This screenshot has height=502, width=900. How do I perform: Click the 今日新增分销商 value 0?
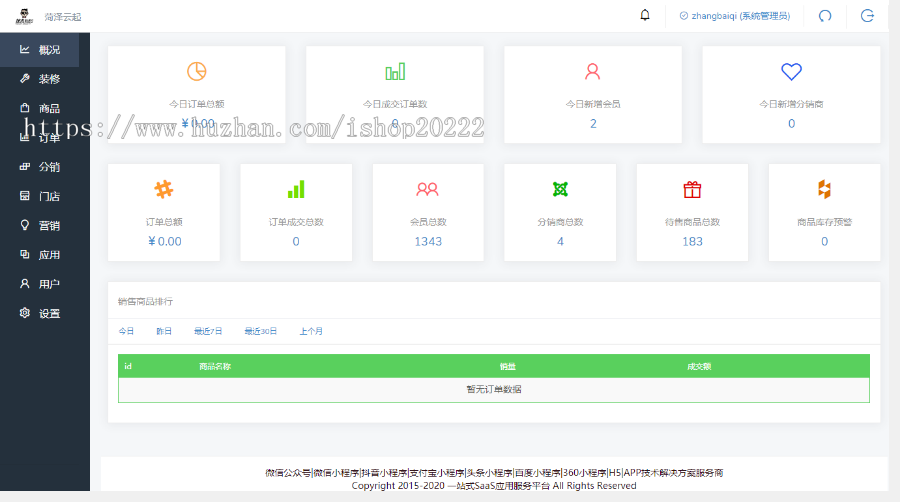point(792,123)
